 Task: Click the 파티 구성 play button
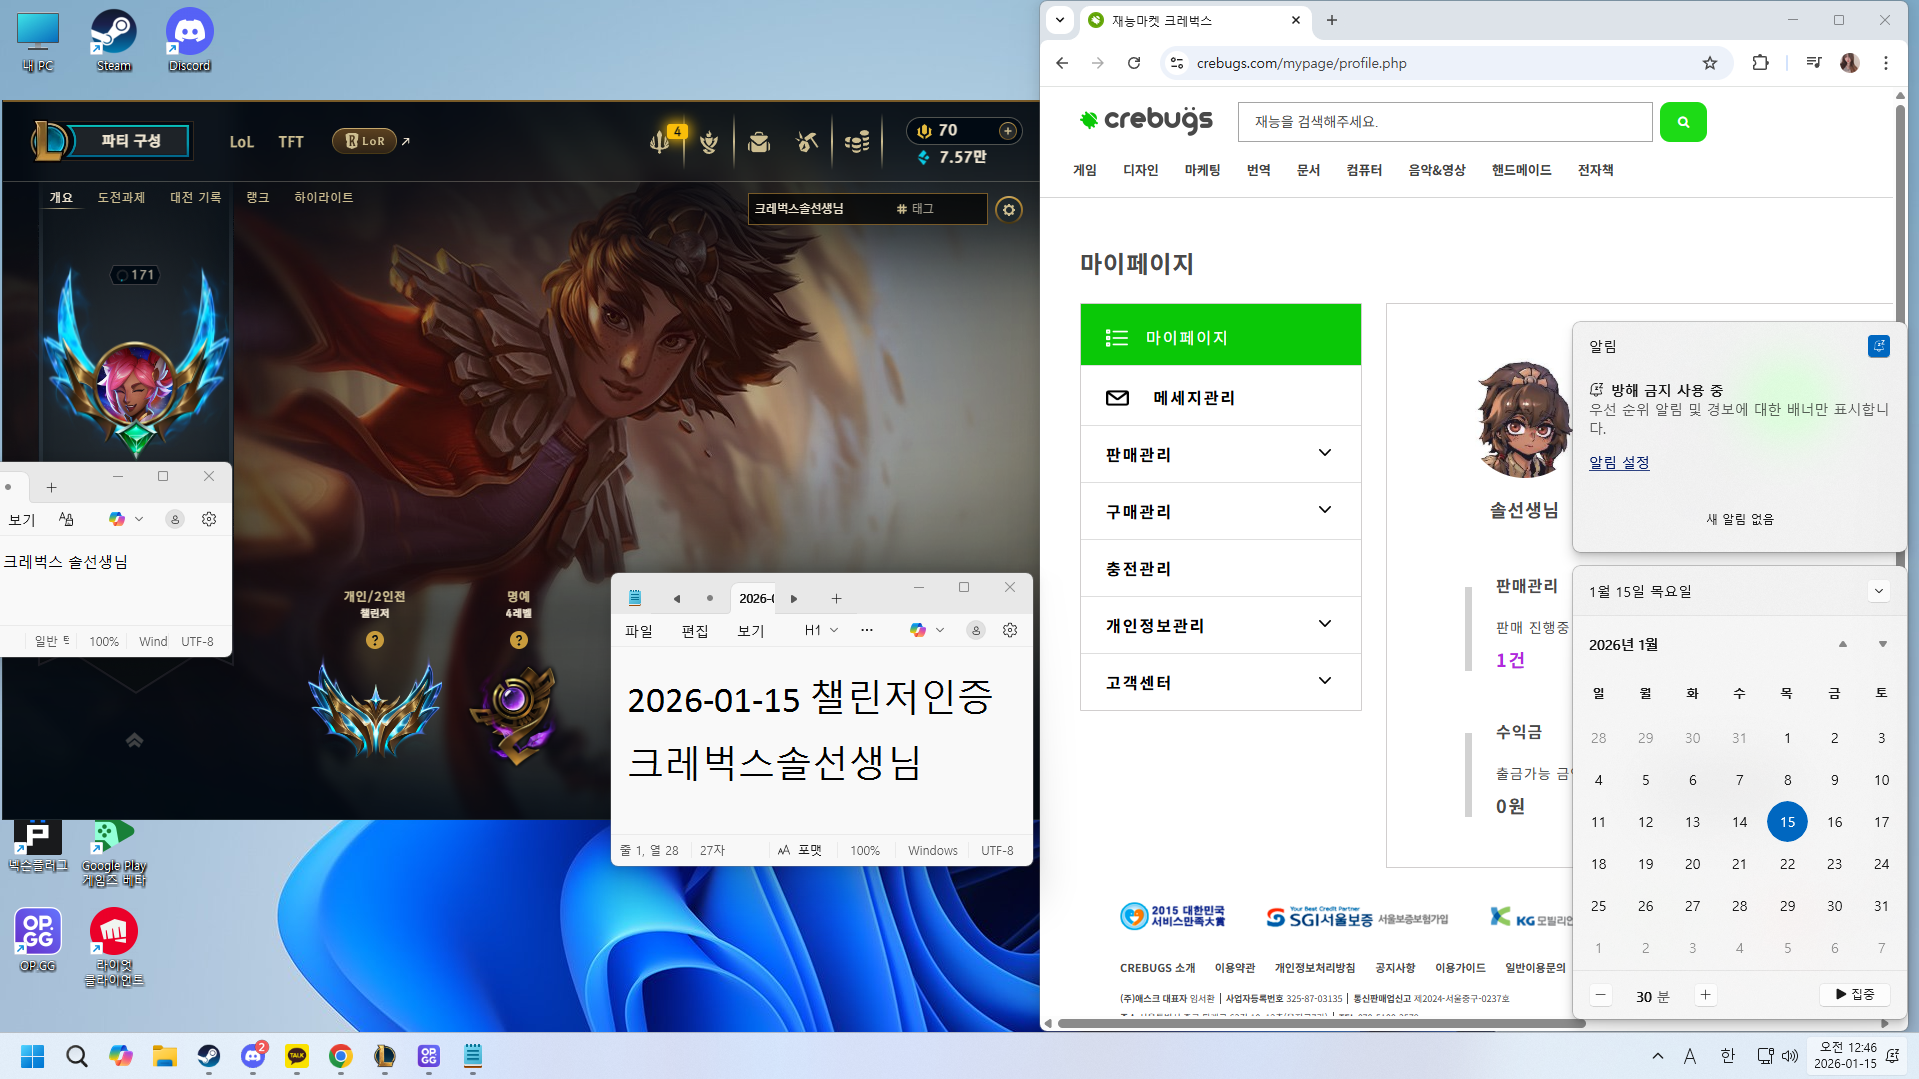pyautogui.click(x=130, y=141)
